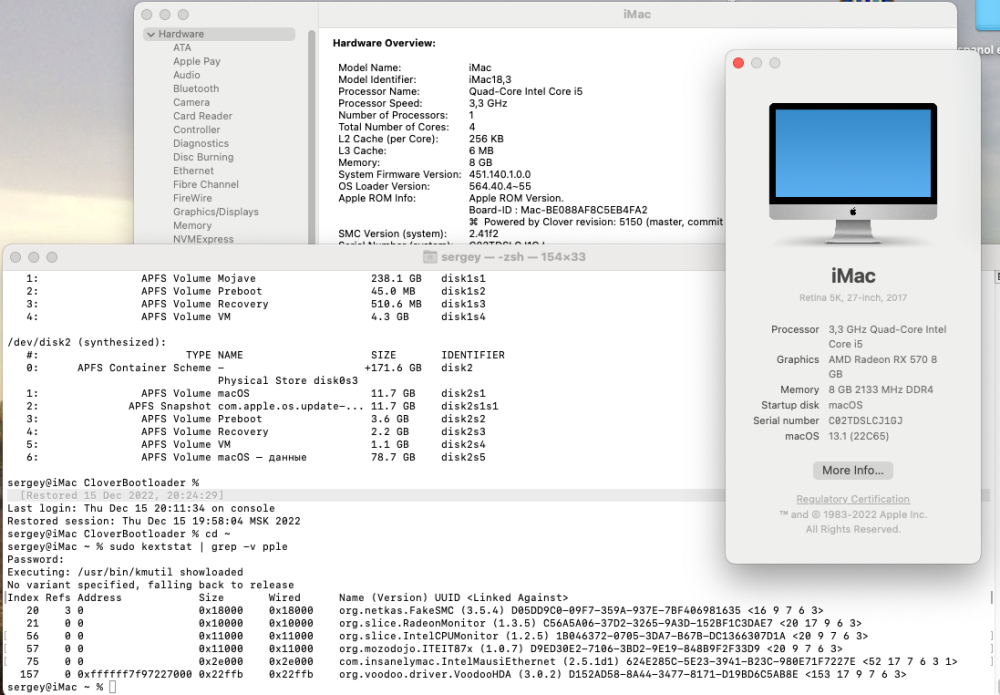Select Bluetooth in the sidebar list
1000x695 pixels.
196,89
